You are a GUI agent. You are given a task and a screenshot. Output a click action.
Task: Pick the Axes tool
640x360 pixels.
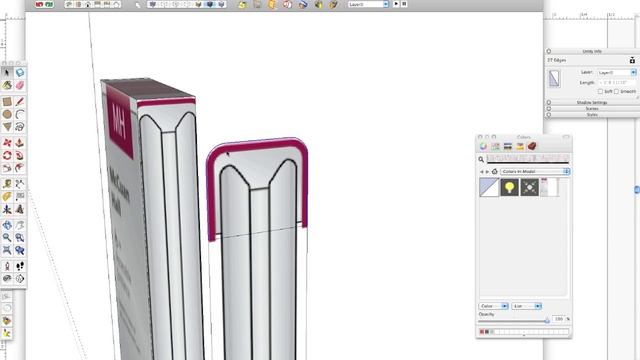tap(7, 209)
